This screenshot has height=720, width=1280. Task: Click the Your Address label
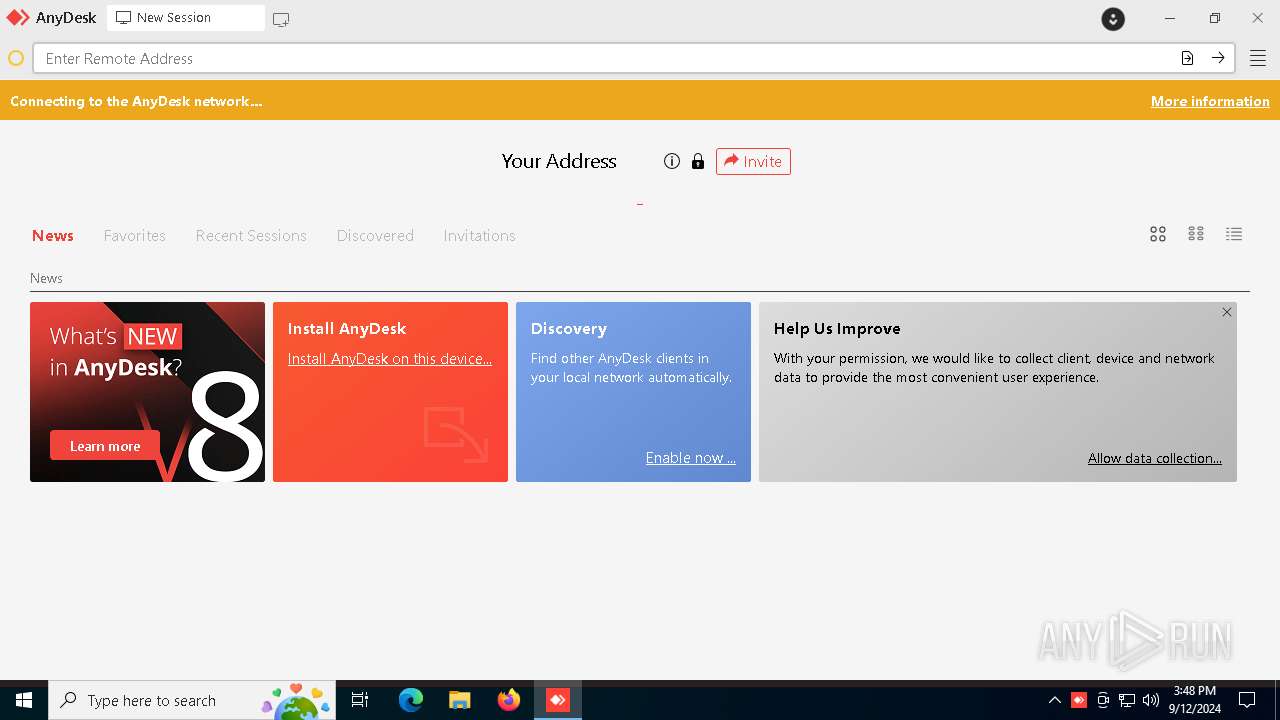559,161
